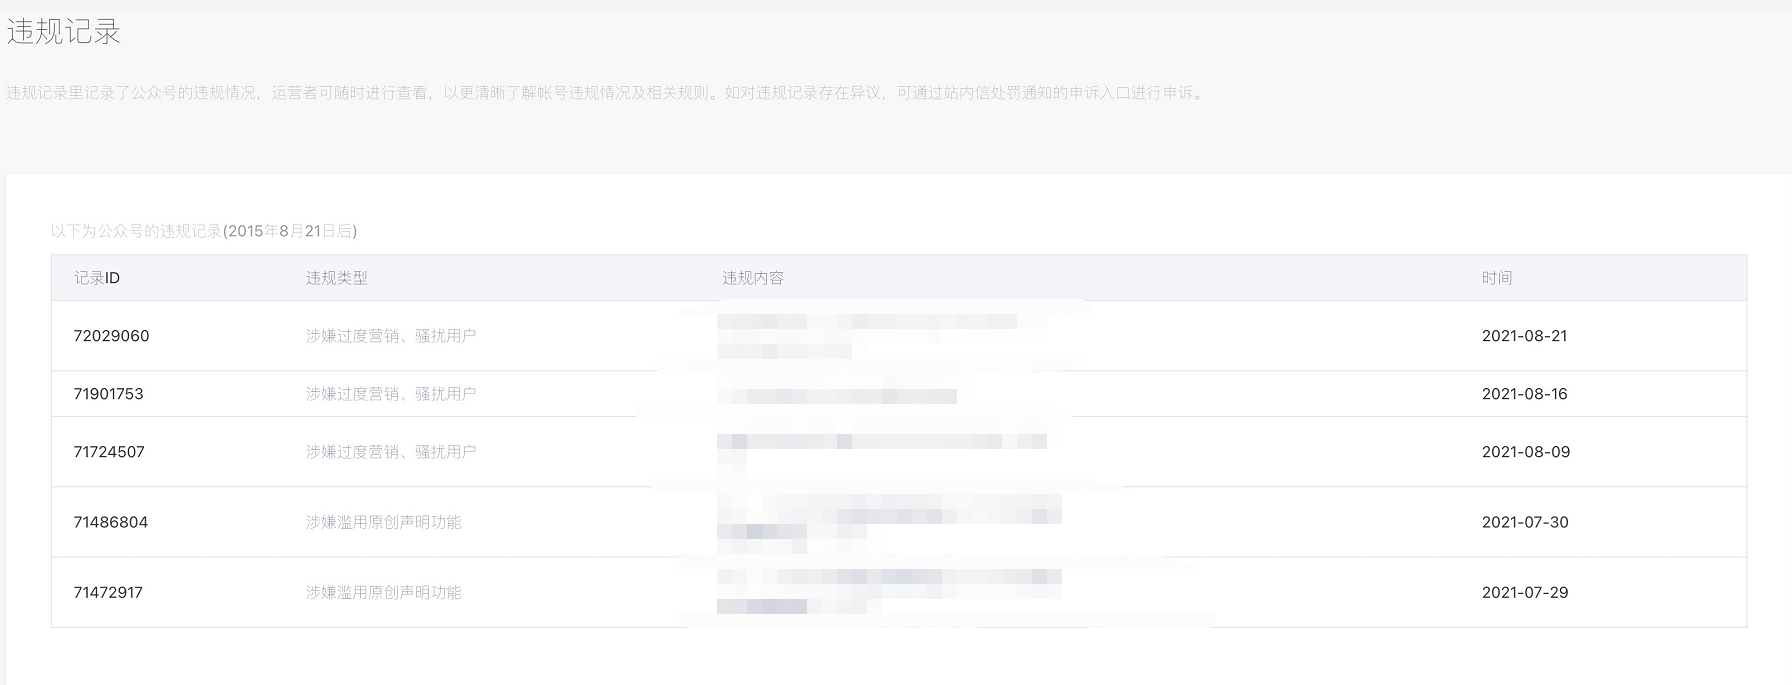Screen dimensions: 1792x685
Task: Select the date 2021-08-09
Action: click(1526, 452)
